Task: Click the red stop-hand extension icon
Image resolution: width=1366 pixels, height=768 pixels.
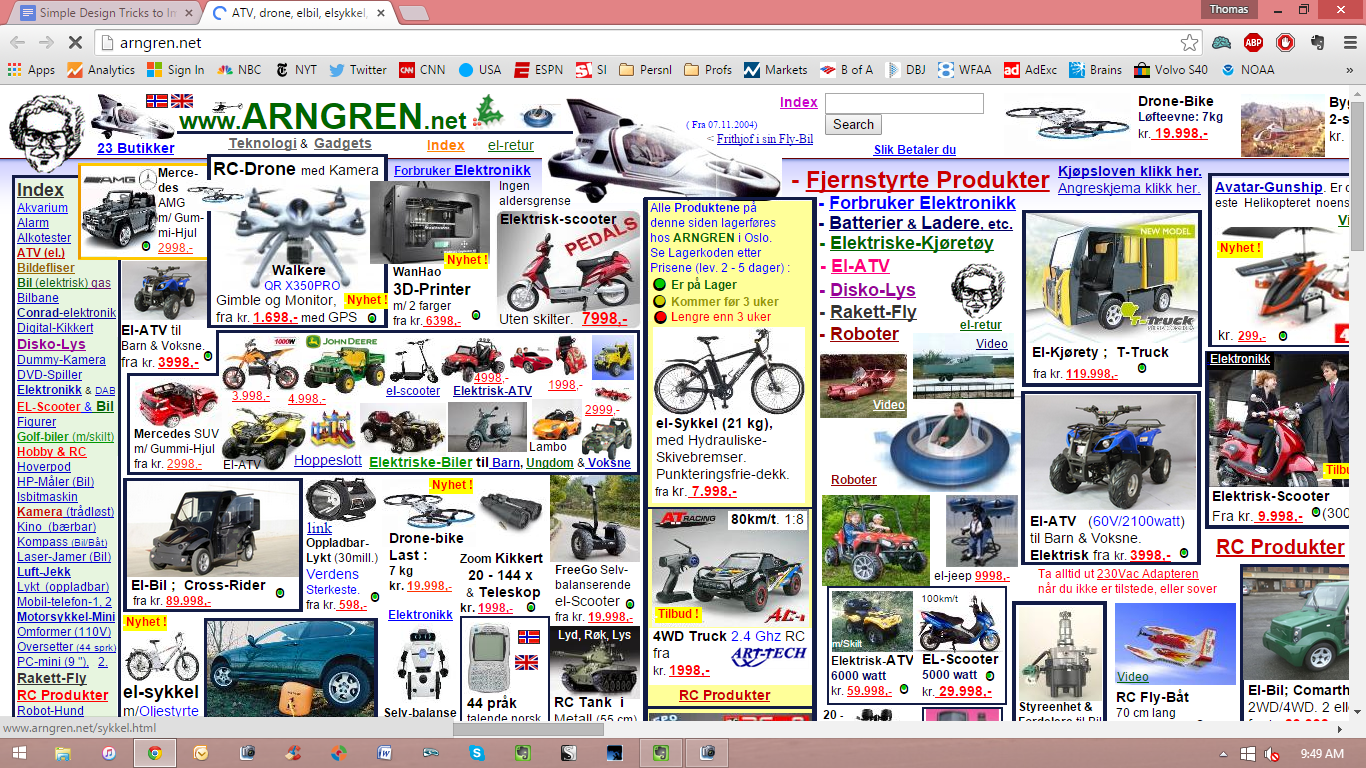Action: click(x=1285, y=42)
